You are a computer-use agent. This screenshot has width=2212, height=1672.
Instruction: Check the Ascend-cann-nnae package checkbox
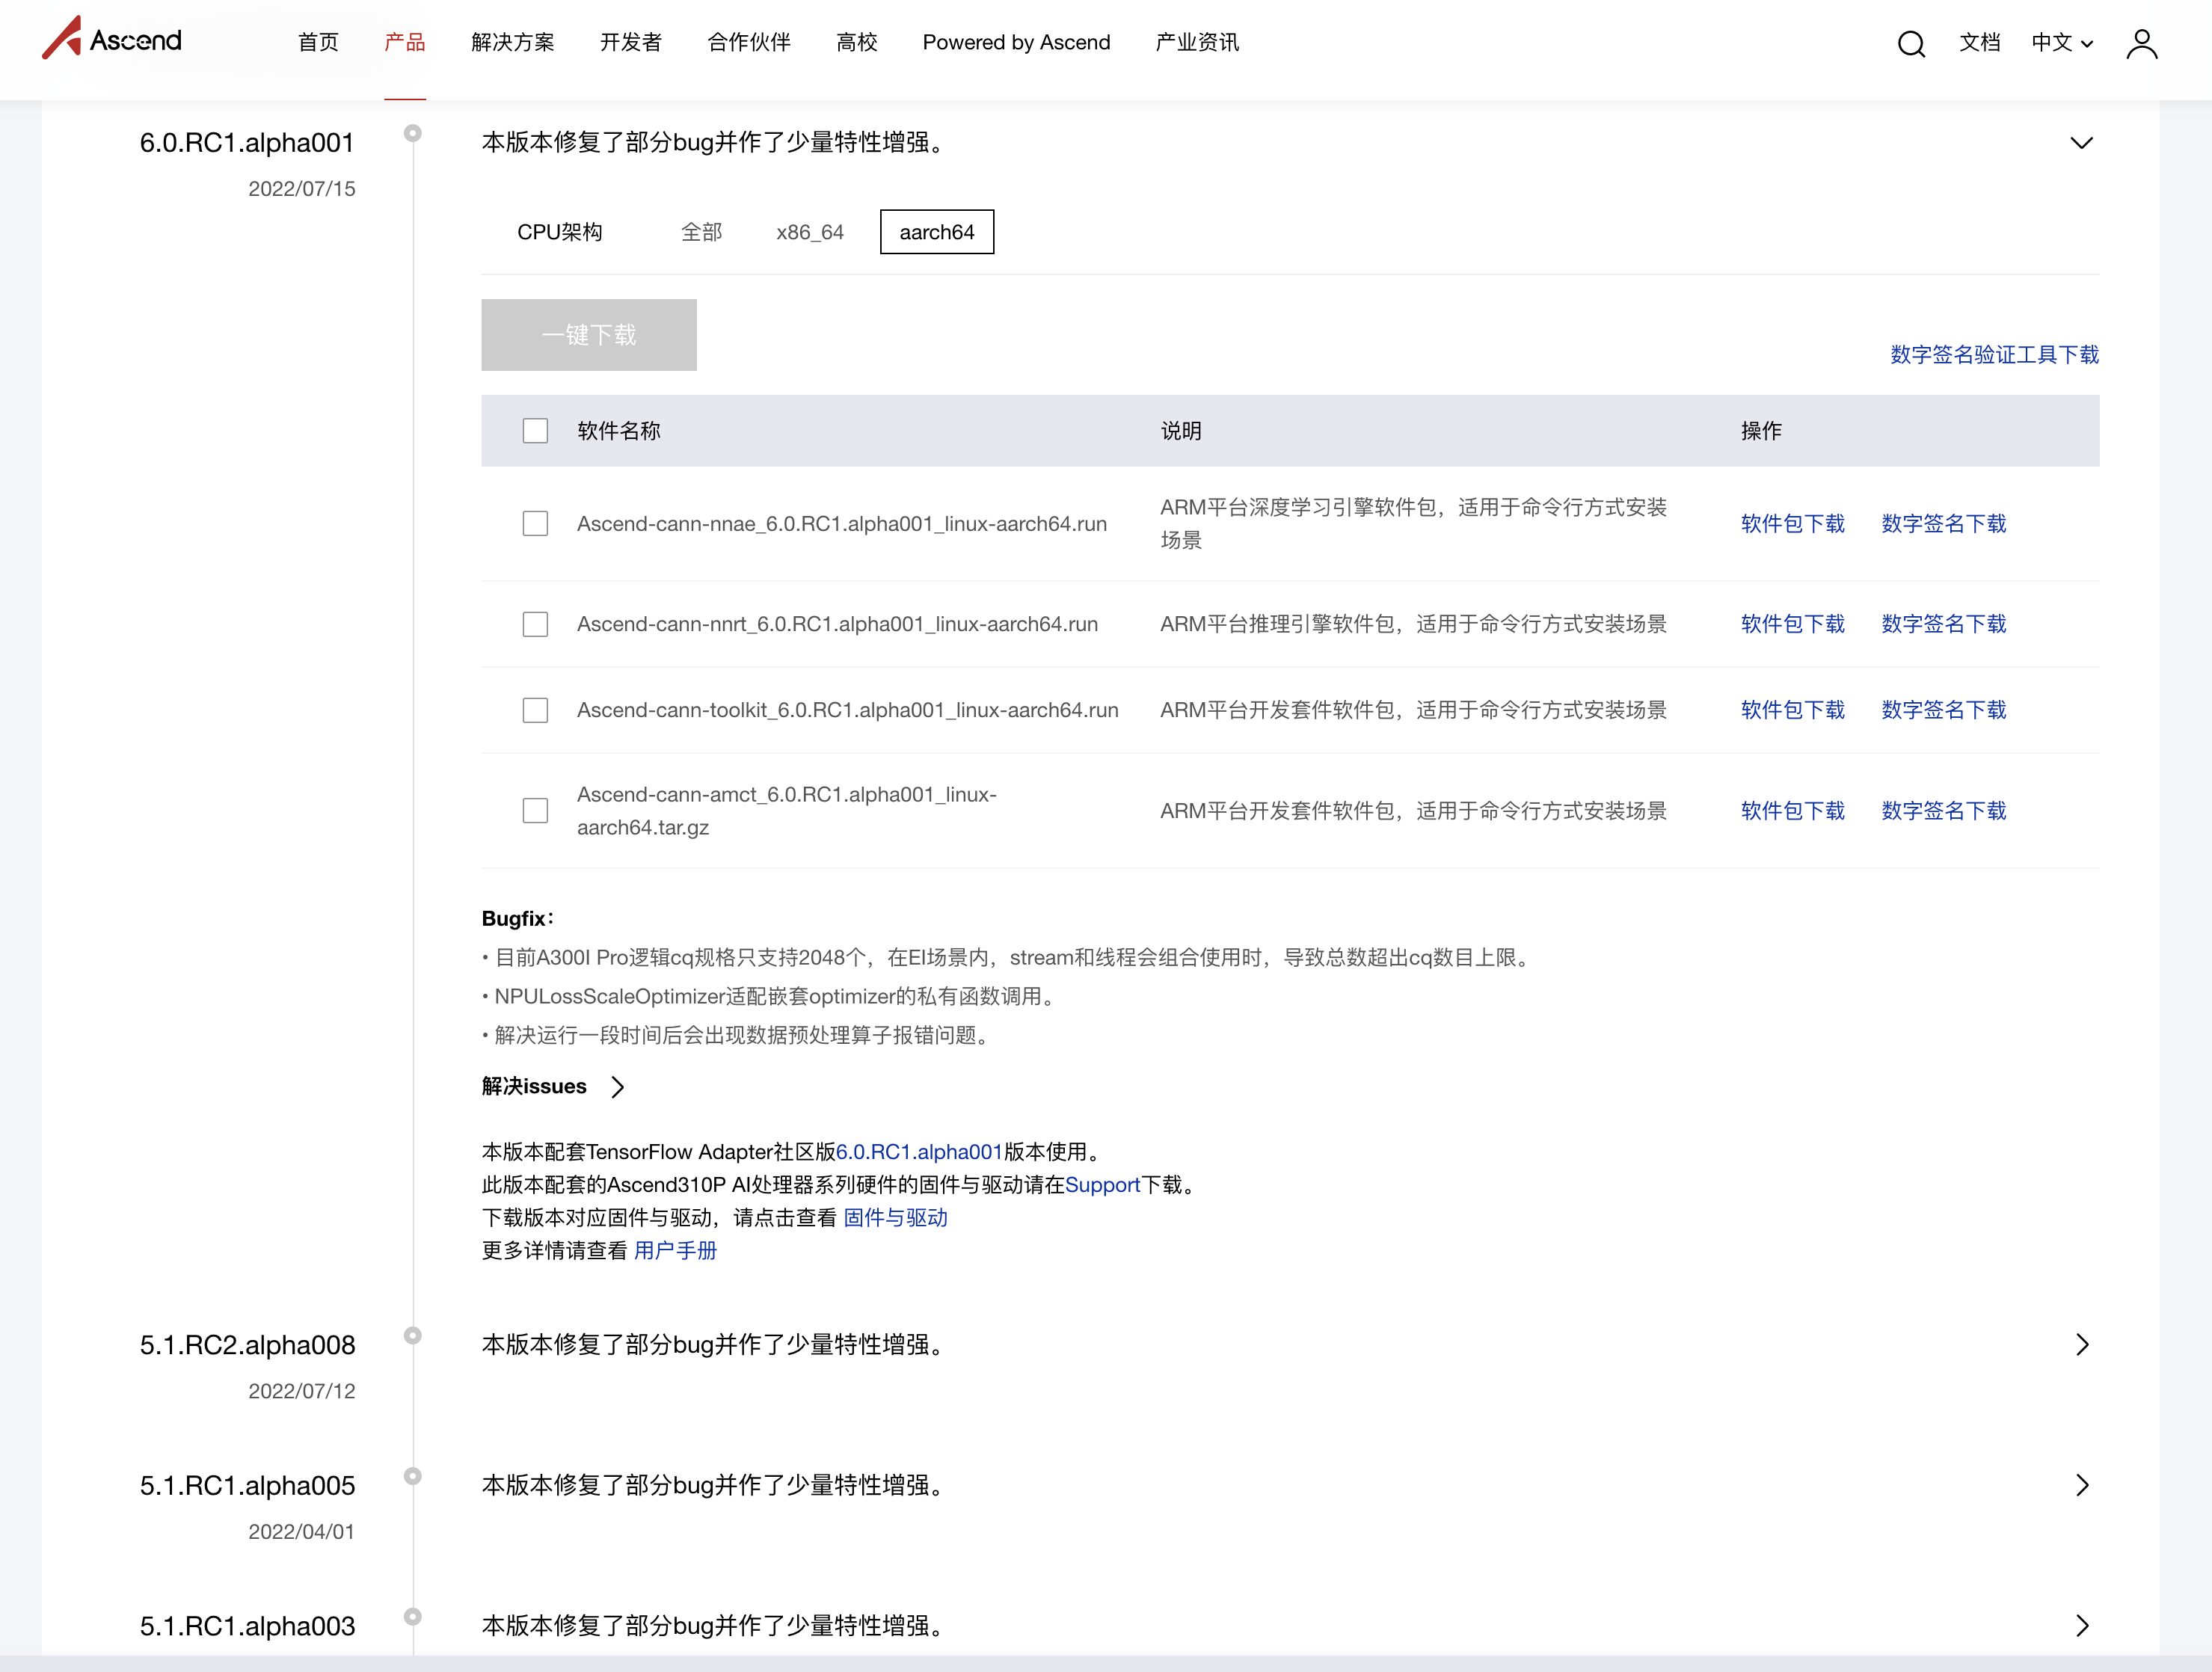pos(535,524)
